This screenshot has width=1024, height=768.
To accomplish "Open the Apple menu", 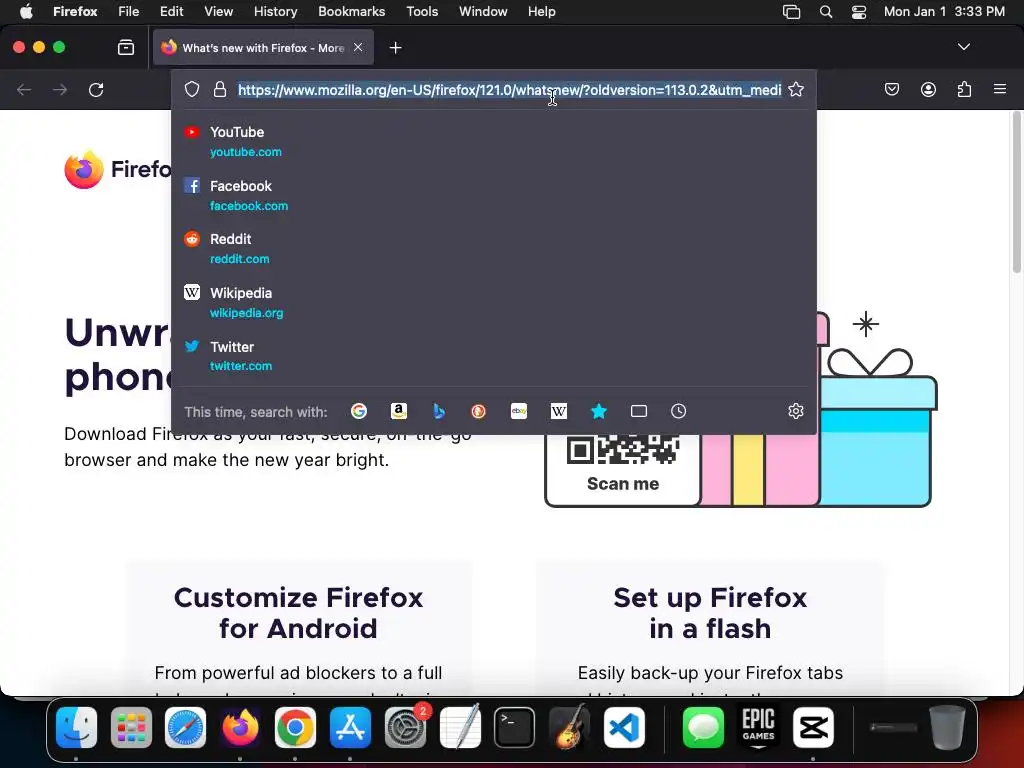I will (x=26, y=12).
